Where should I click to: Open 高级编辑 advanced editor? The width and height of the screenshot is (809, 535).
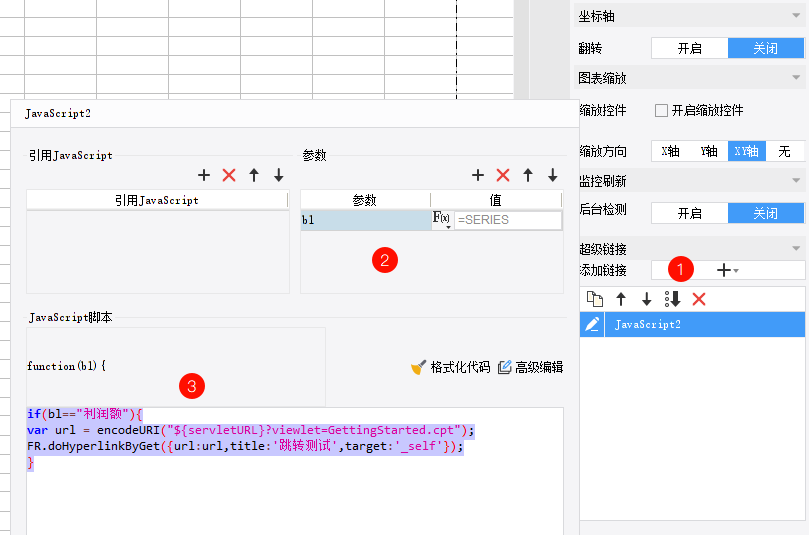530,367
